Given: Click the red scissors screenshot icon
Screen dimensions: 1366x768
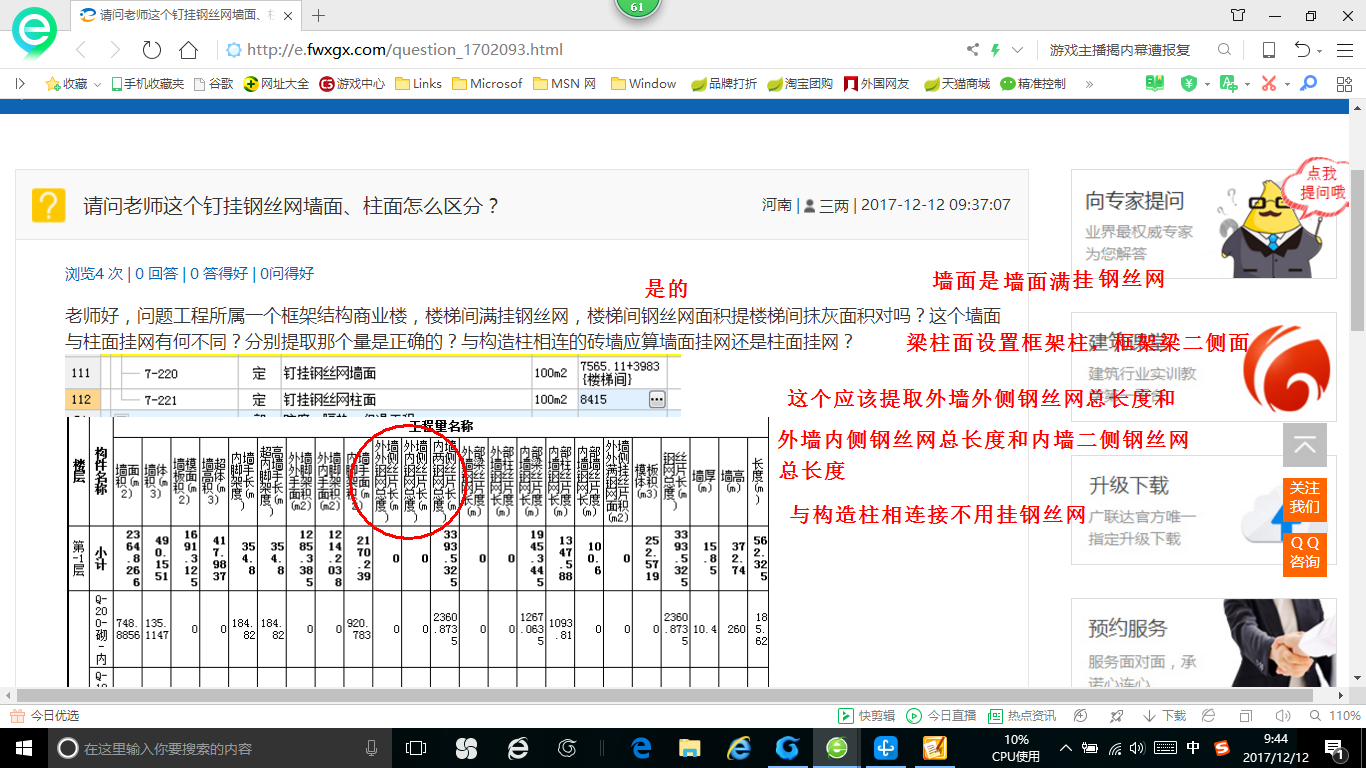Looking at the screenshot, I should [x=1269, y=84].
